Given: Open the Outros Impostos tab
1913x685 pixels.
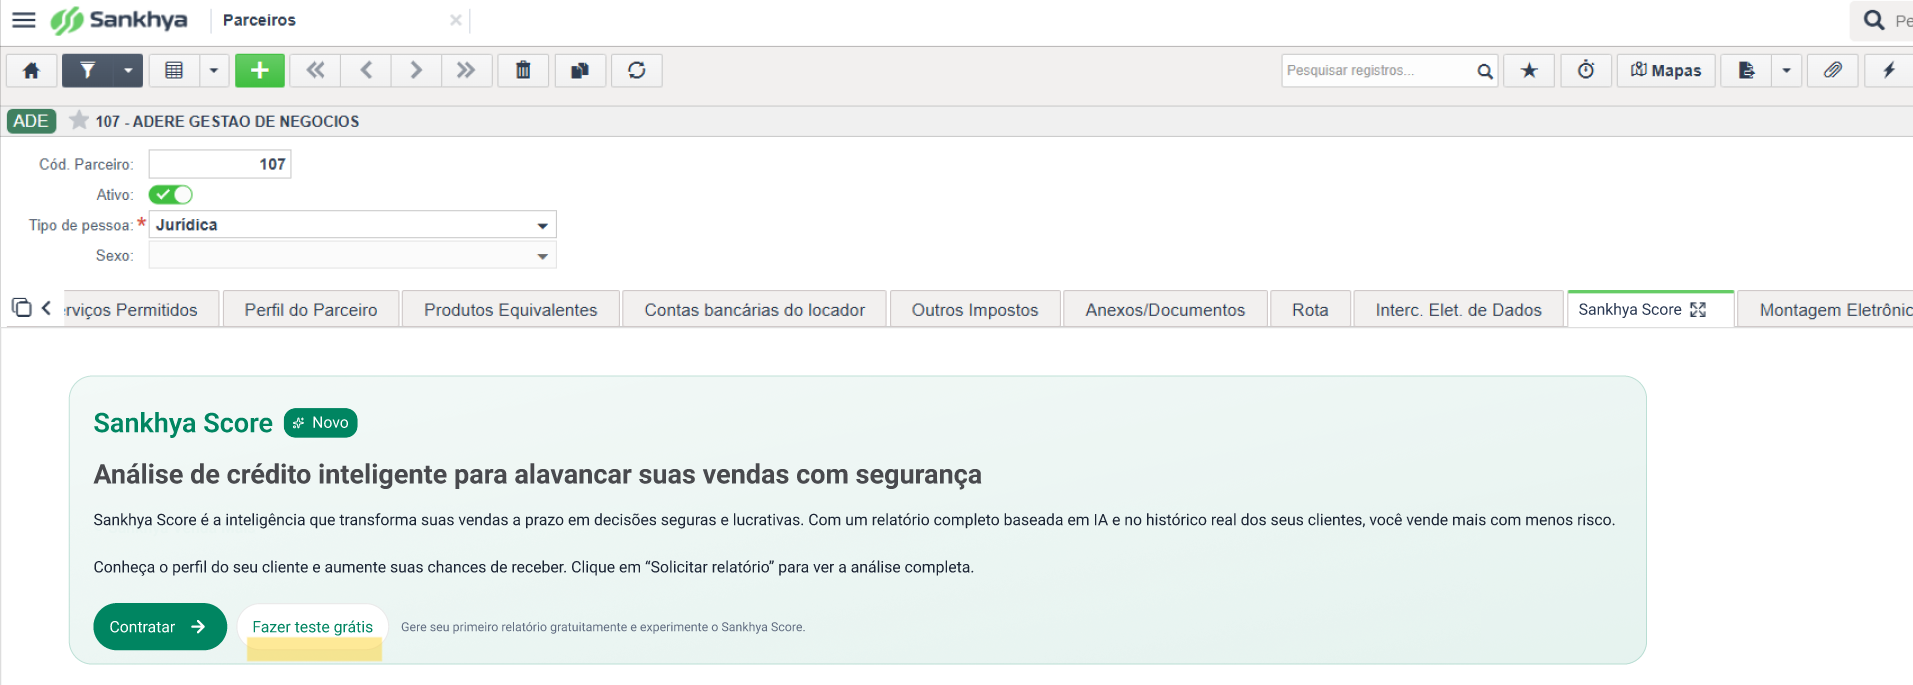Looking at the screenshot, I should click(975, 310).
